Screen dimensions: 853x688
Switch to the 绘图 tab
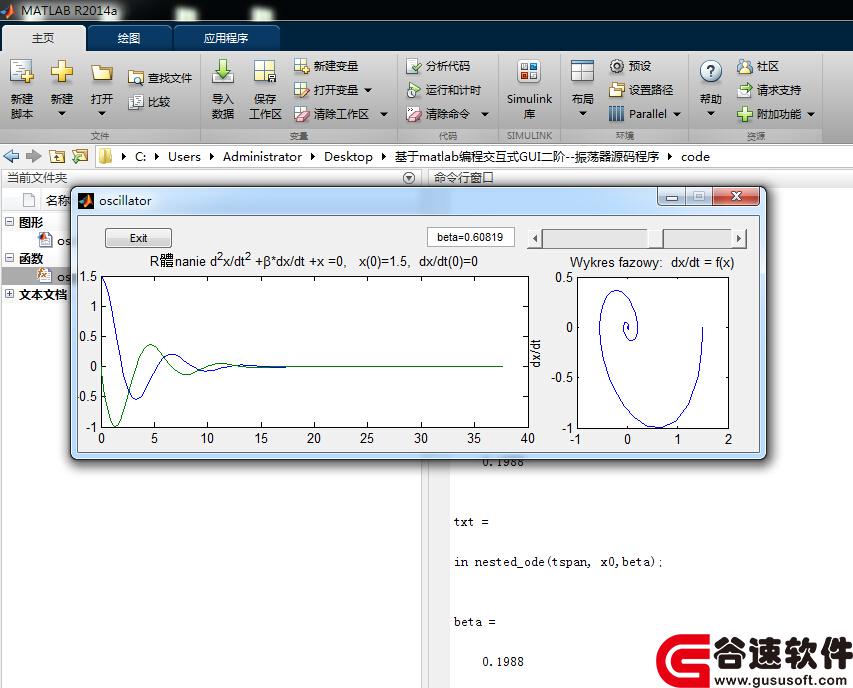point(129,38)
